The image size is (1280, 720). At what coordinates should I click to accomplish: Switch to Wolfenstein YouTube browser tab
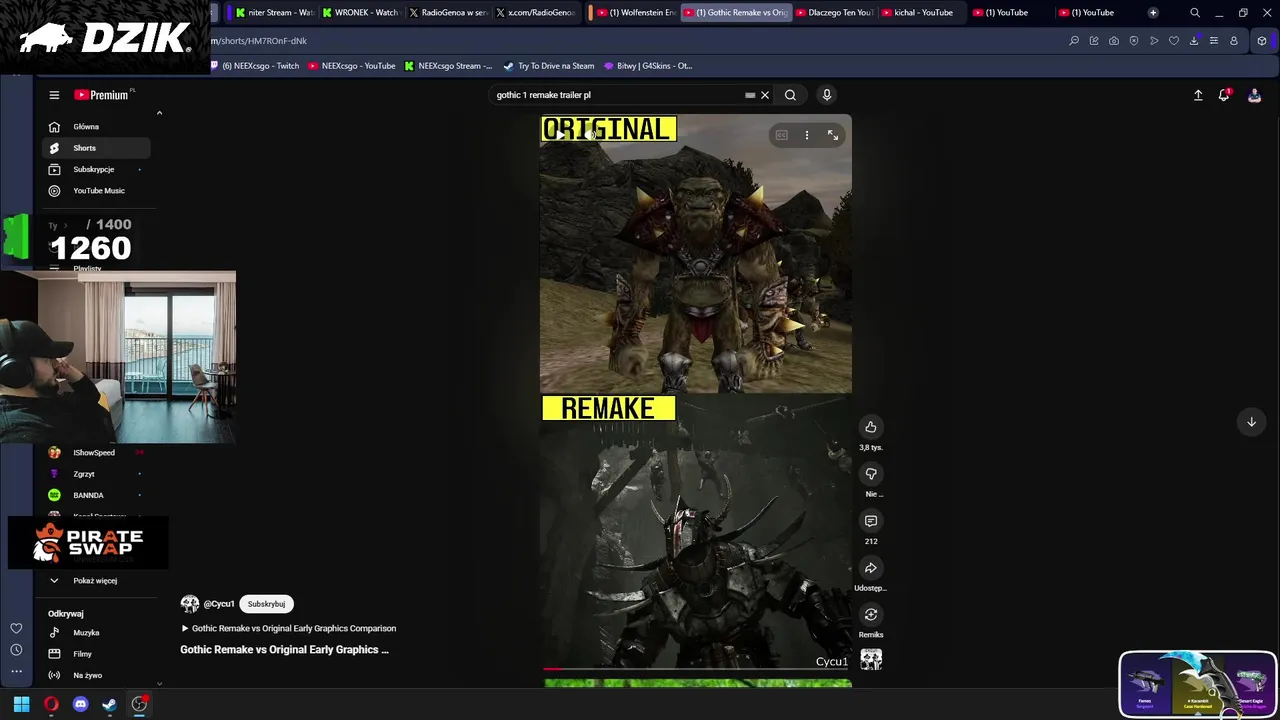636,12
